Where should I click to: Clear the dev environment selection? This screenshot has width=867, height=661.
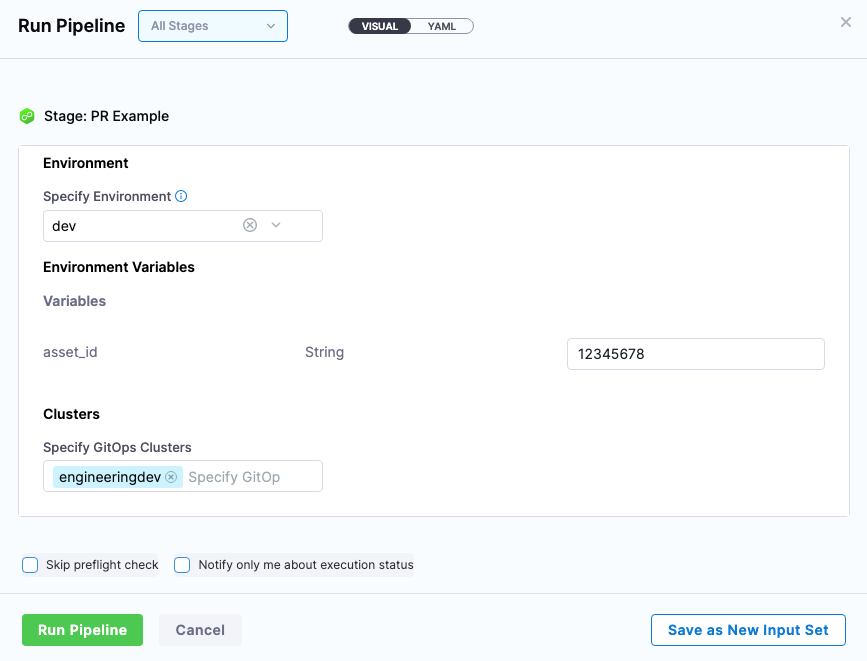click(x=250, y=226)
